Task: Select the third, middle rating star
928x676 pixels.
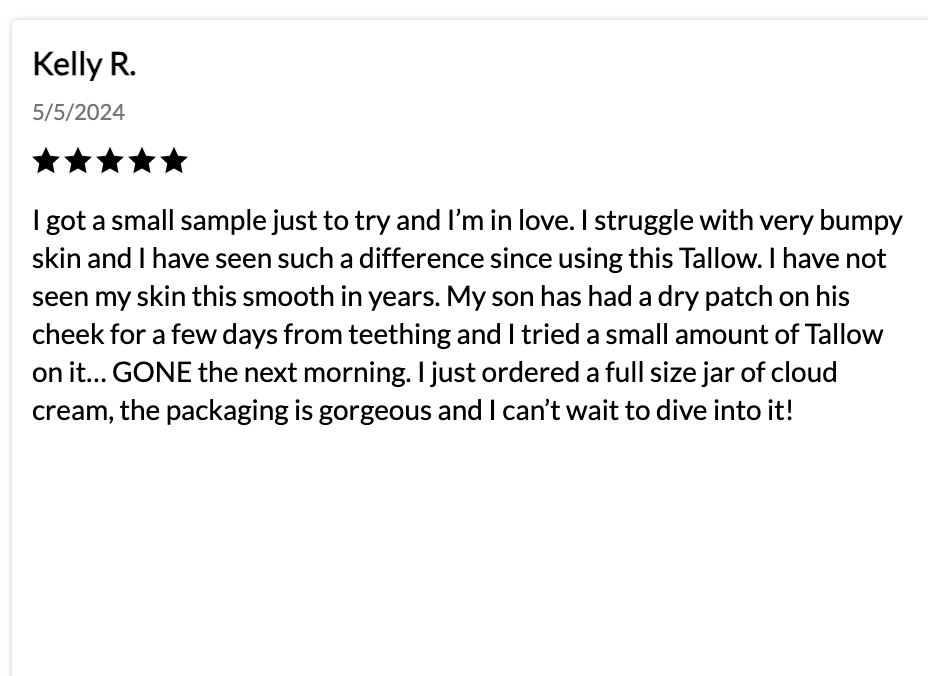Action: click(110, 161)
